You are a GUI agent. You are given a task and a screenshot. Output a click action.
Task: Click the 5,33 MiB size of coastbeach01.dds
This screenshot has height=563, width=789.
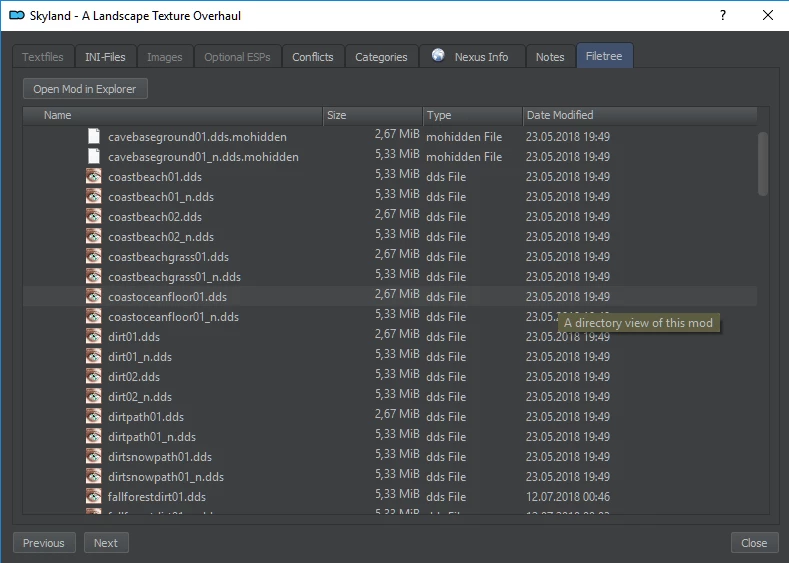[397, 174]
